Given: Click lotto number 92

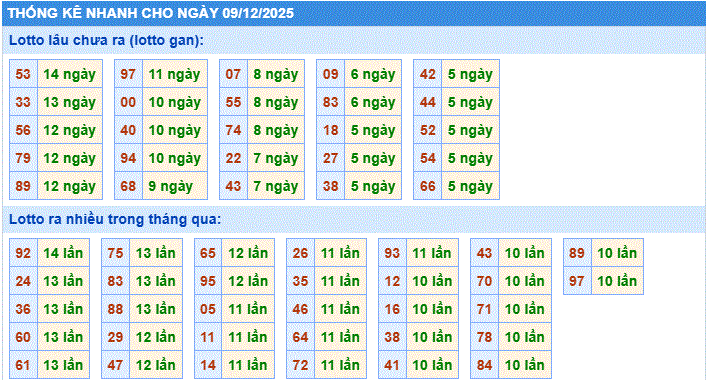Looking at the screenshot, I should 23,253.
